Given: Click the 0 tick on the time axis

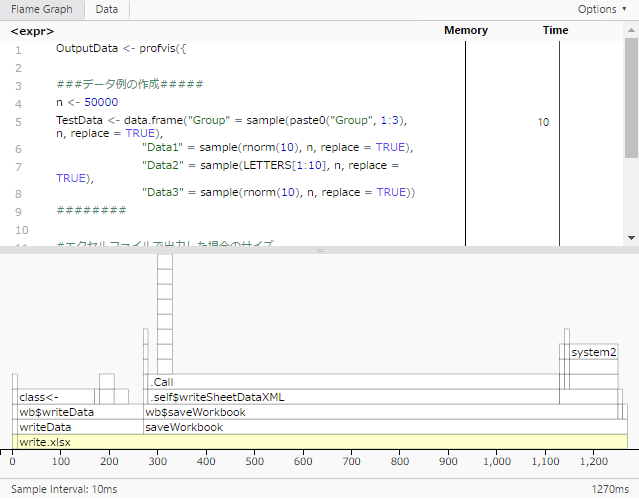Looking at the screenshot, I should click(13, 461).
